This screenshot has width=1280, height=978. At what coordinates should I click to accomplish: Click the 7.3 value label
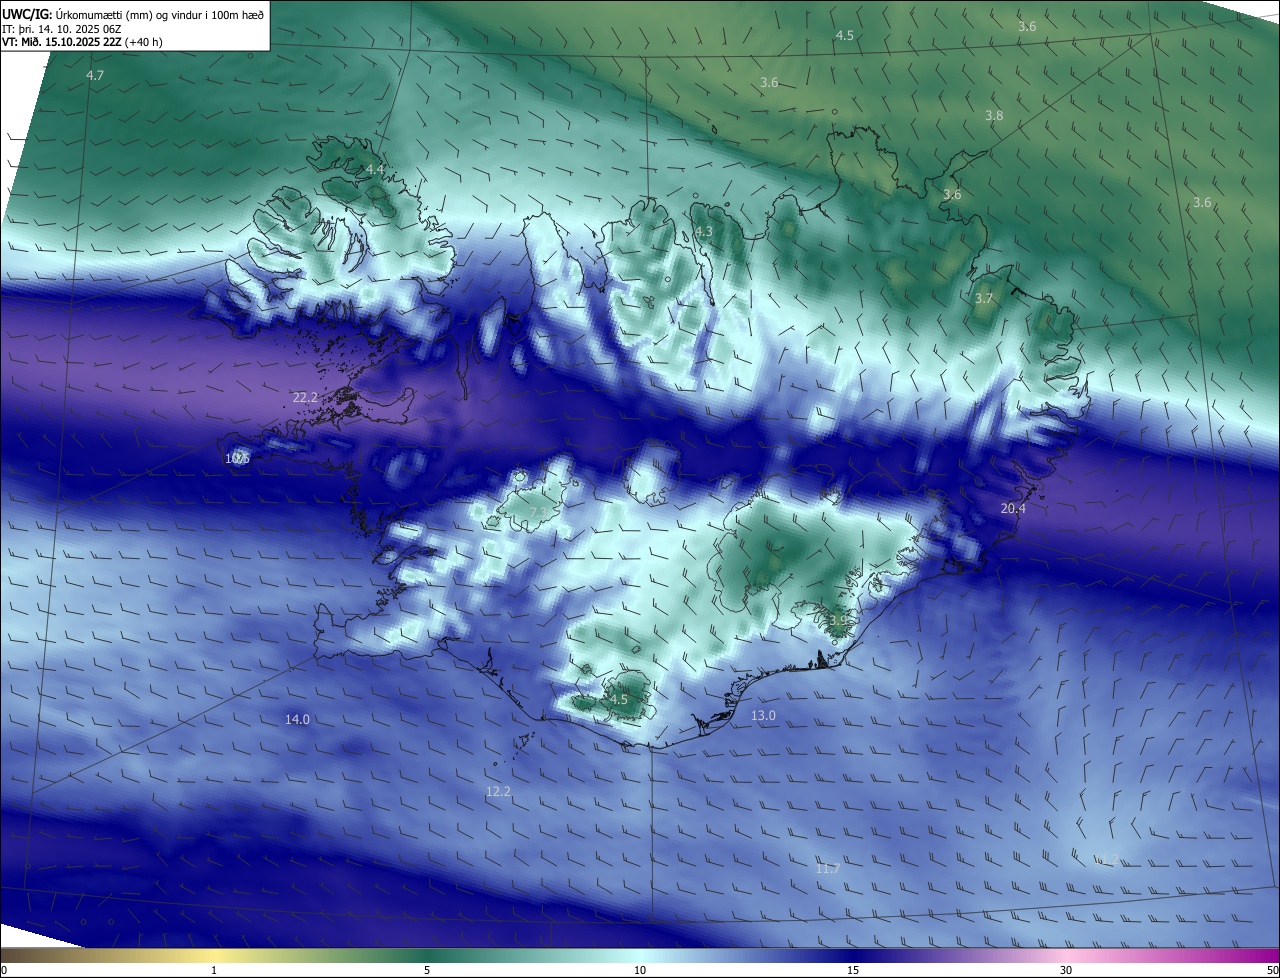pyautogui.click(x=538, y=513)
